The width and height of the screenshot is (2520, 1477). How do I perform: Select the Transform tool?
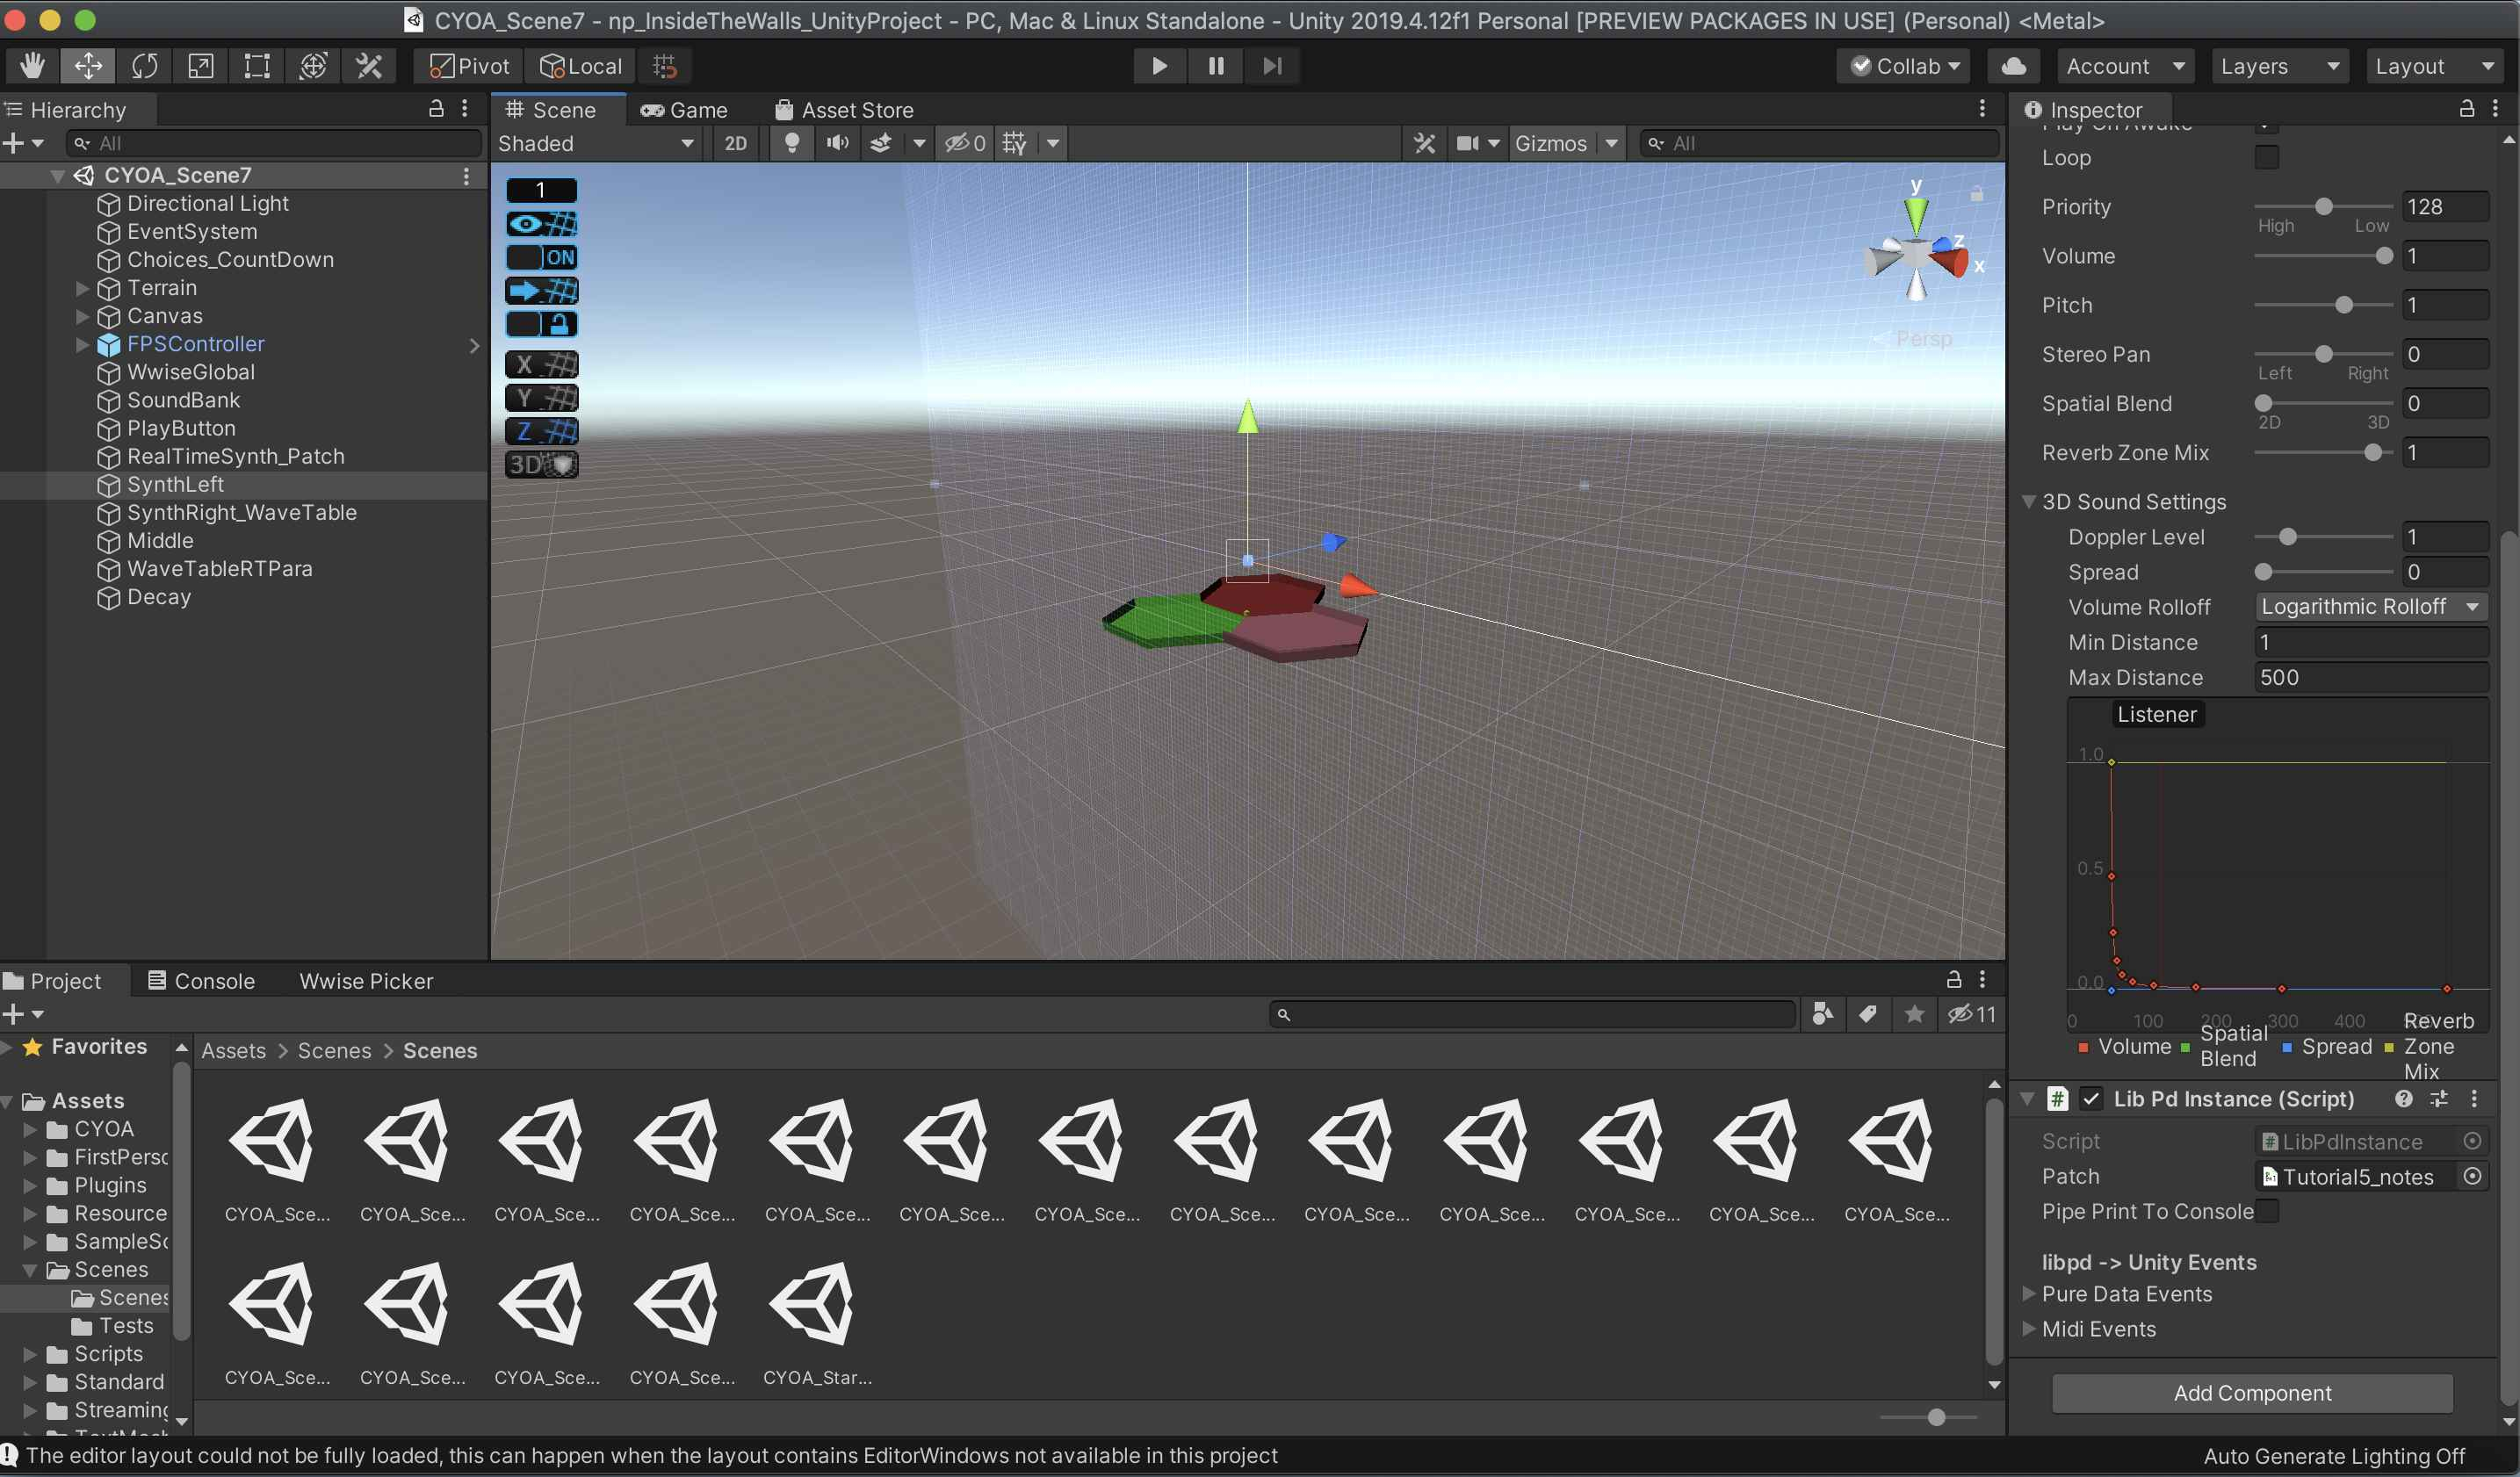(x=313, y=66)
